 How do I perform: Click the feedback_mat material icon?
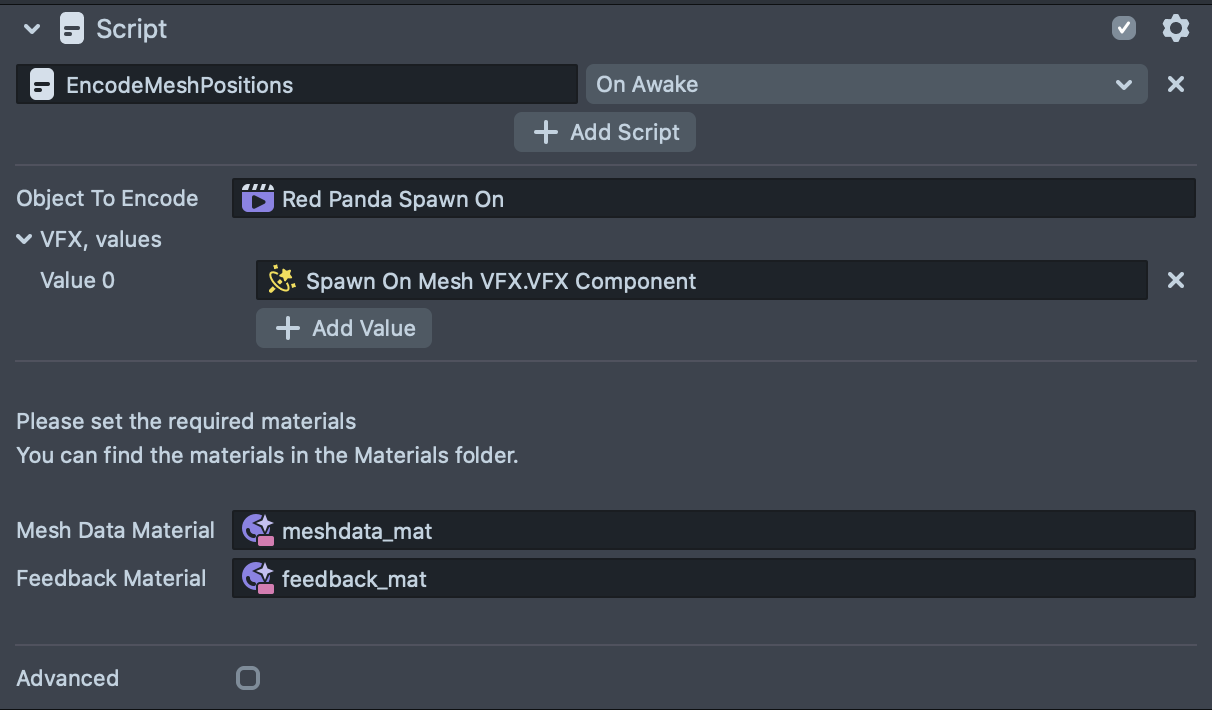click(x=258, y=578)
